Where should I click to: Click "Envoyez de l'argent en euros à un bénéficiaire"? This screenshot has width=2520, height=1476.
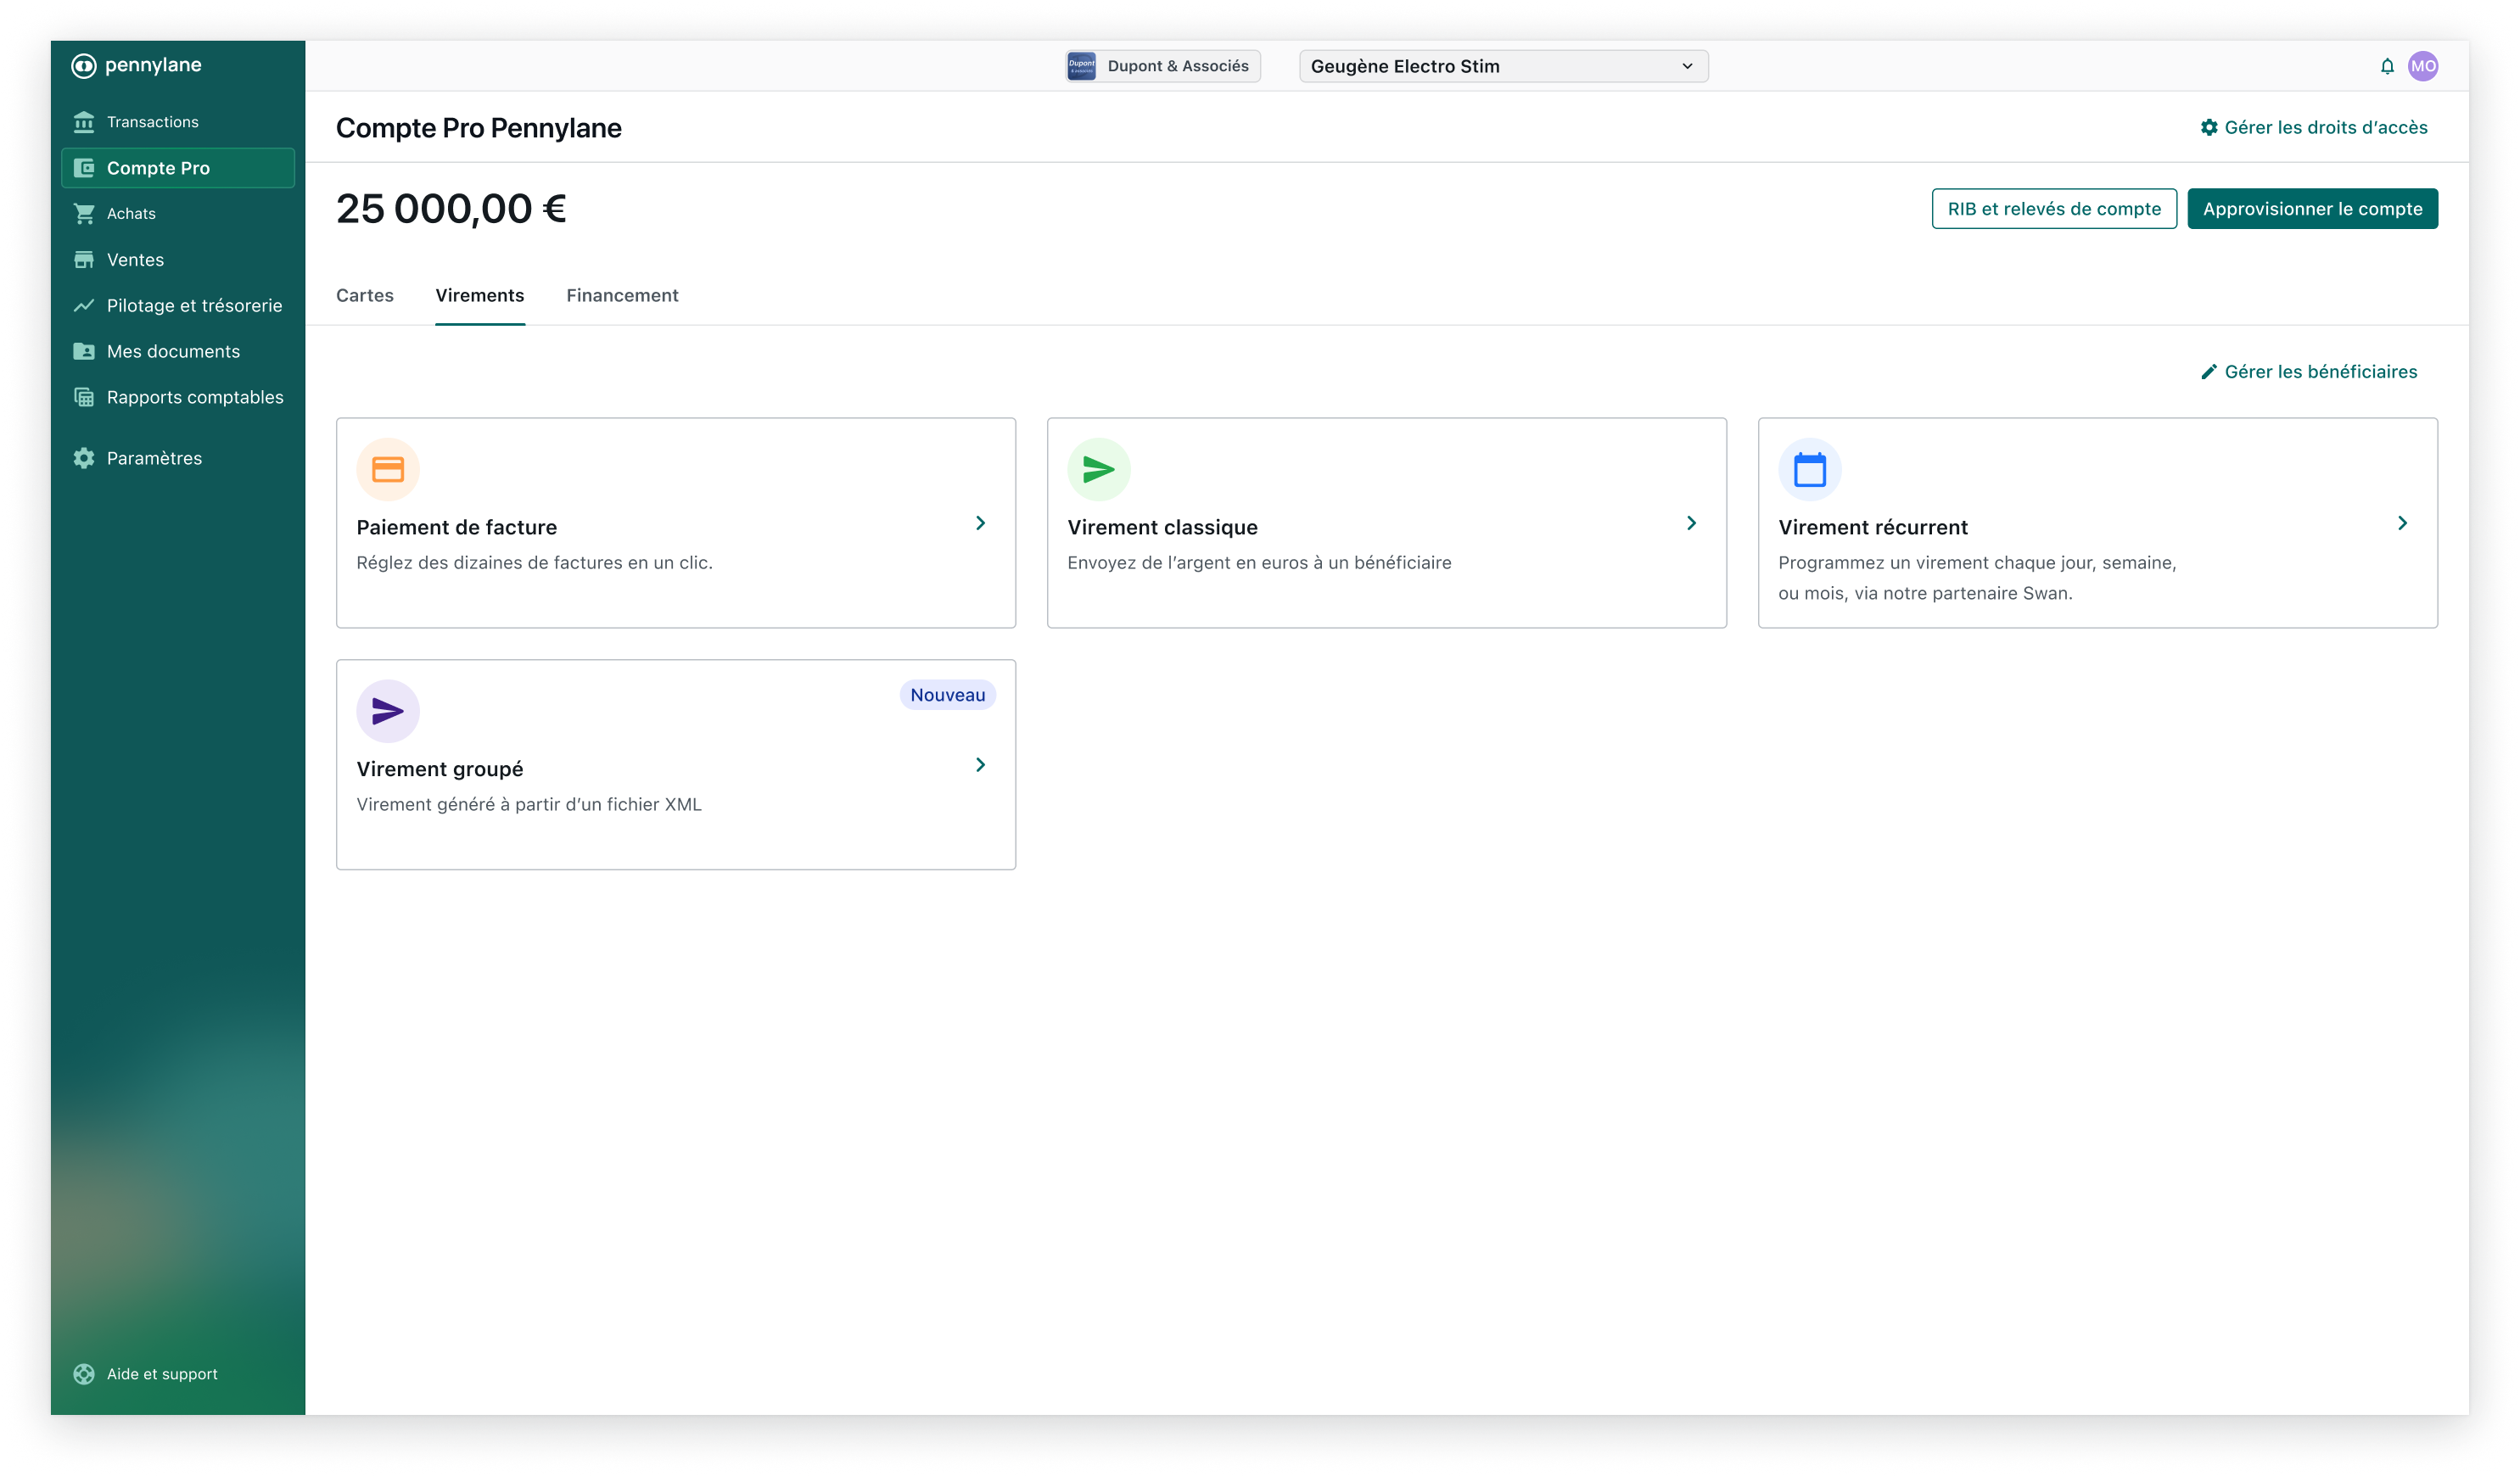tap(1259, 563)
